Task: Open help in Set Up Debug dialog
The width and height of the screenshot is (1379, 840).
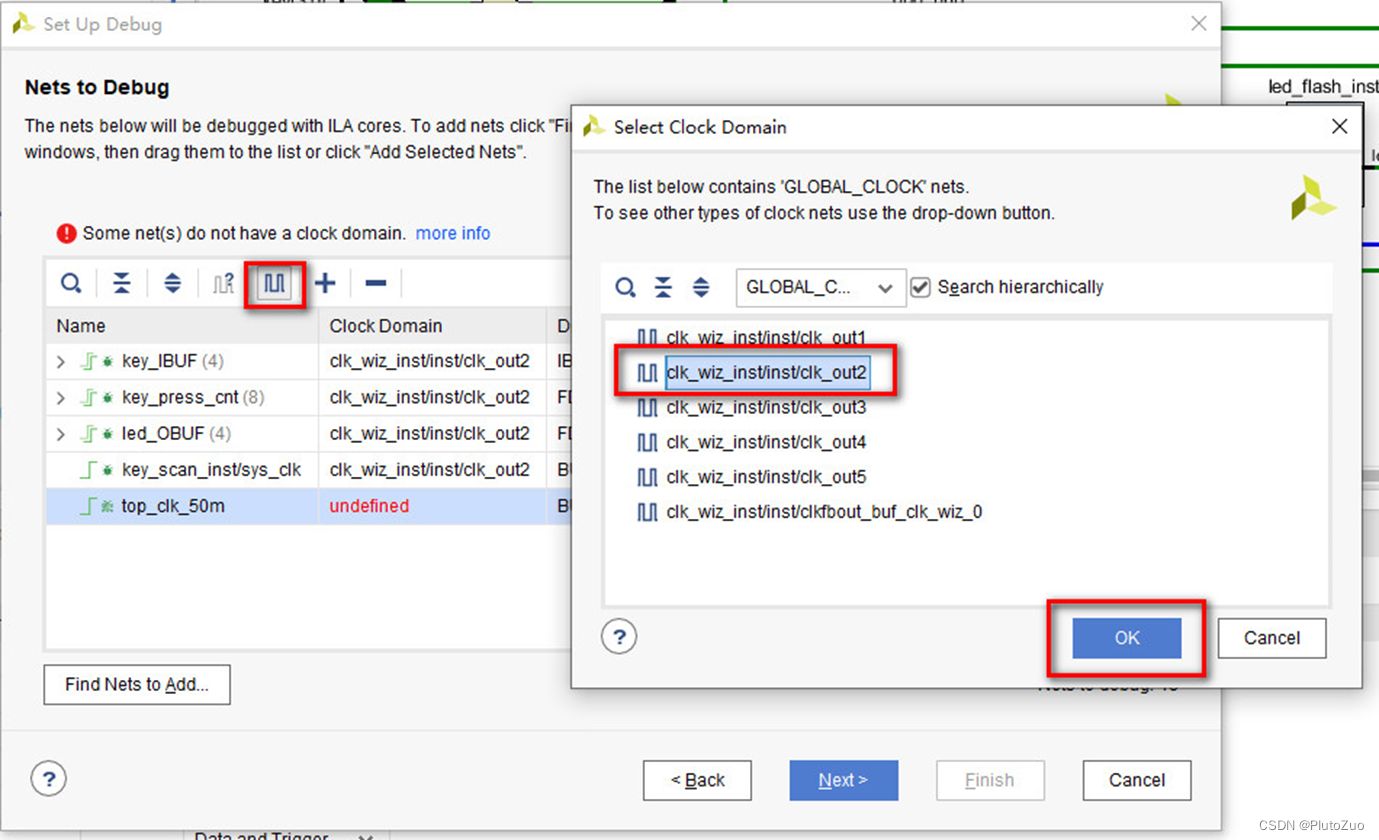Action: (x=48, y=778)
